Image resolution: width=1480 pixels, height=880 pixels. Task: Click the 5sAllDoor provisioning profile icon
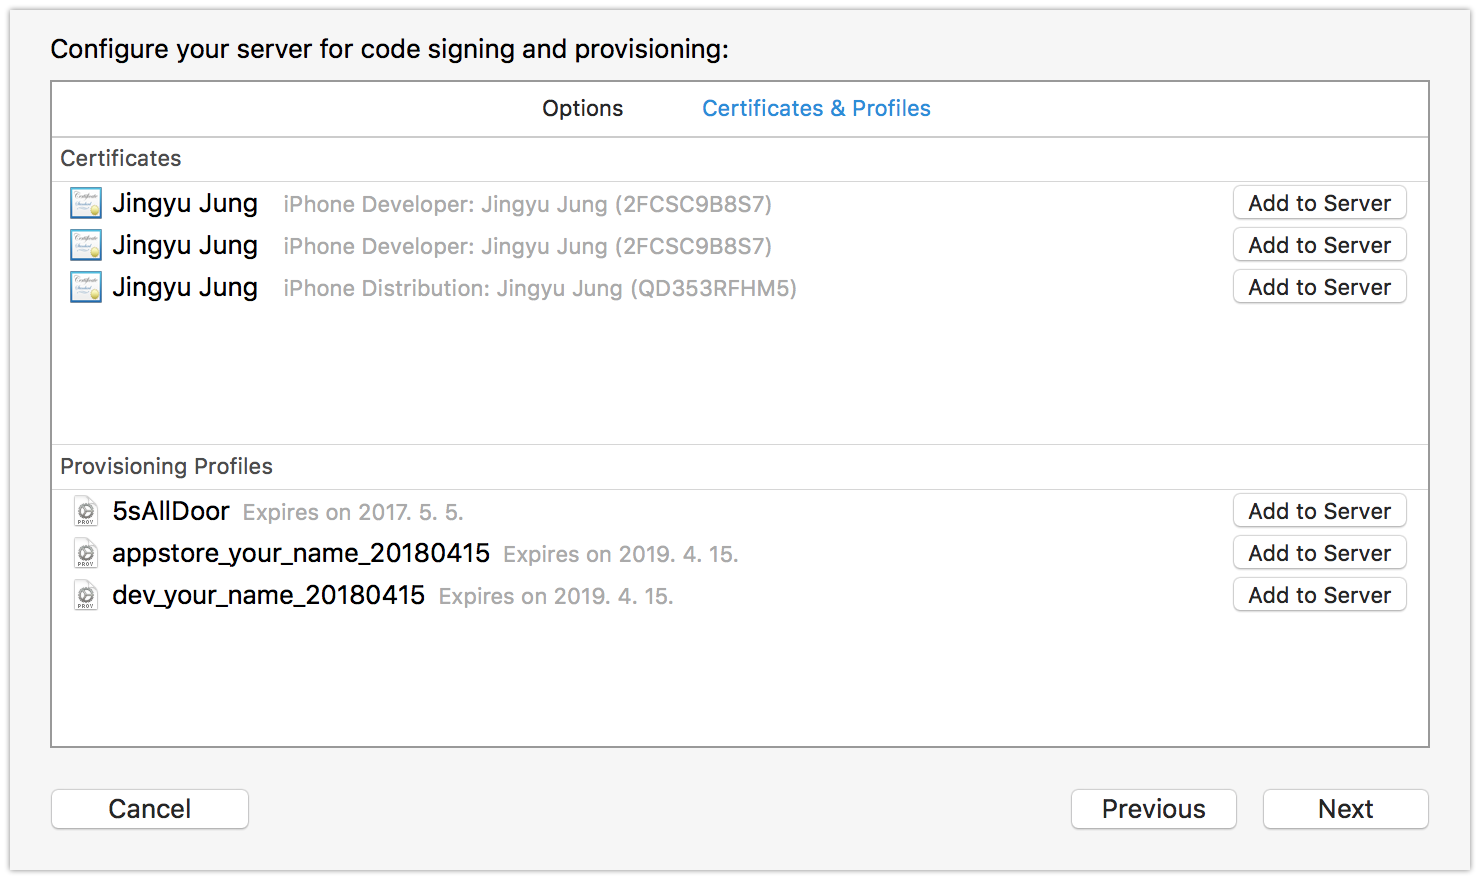point(86,511)
